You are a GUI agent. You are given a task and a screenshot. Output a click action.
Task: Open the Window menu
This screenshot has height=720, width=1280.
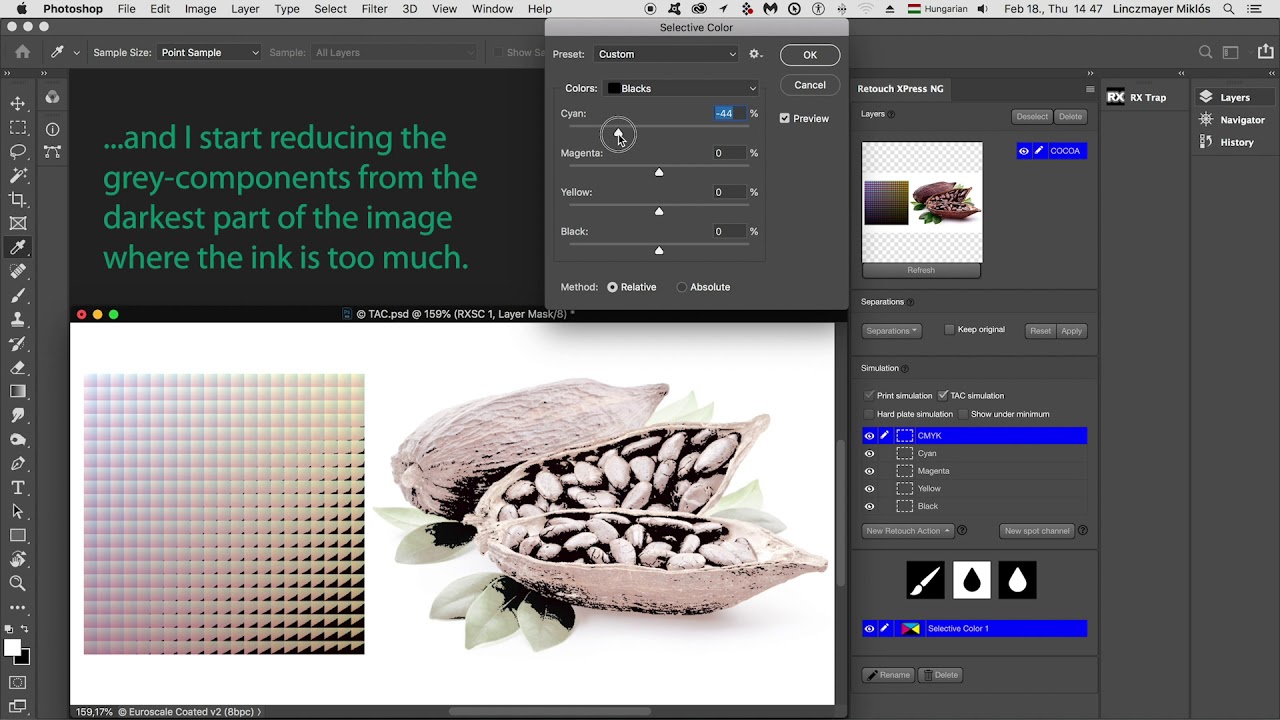coord(492,9)
